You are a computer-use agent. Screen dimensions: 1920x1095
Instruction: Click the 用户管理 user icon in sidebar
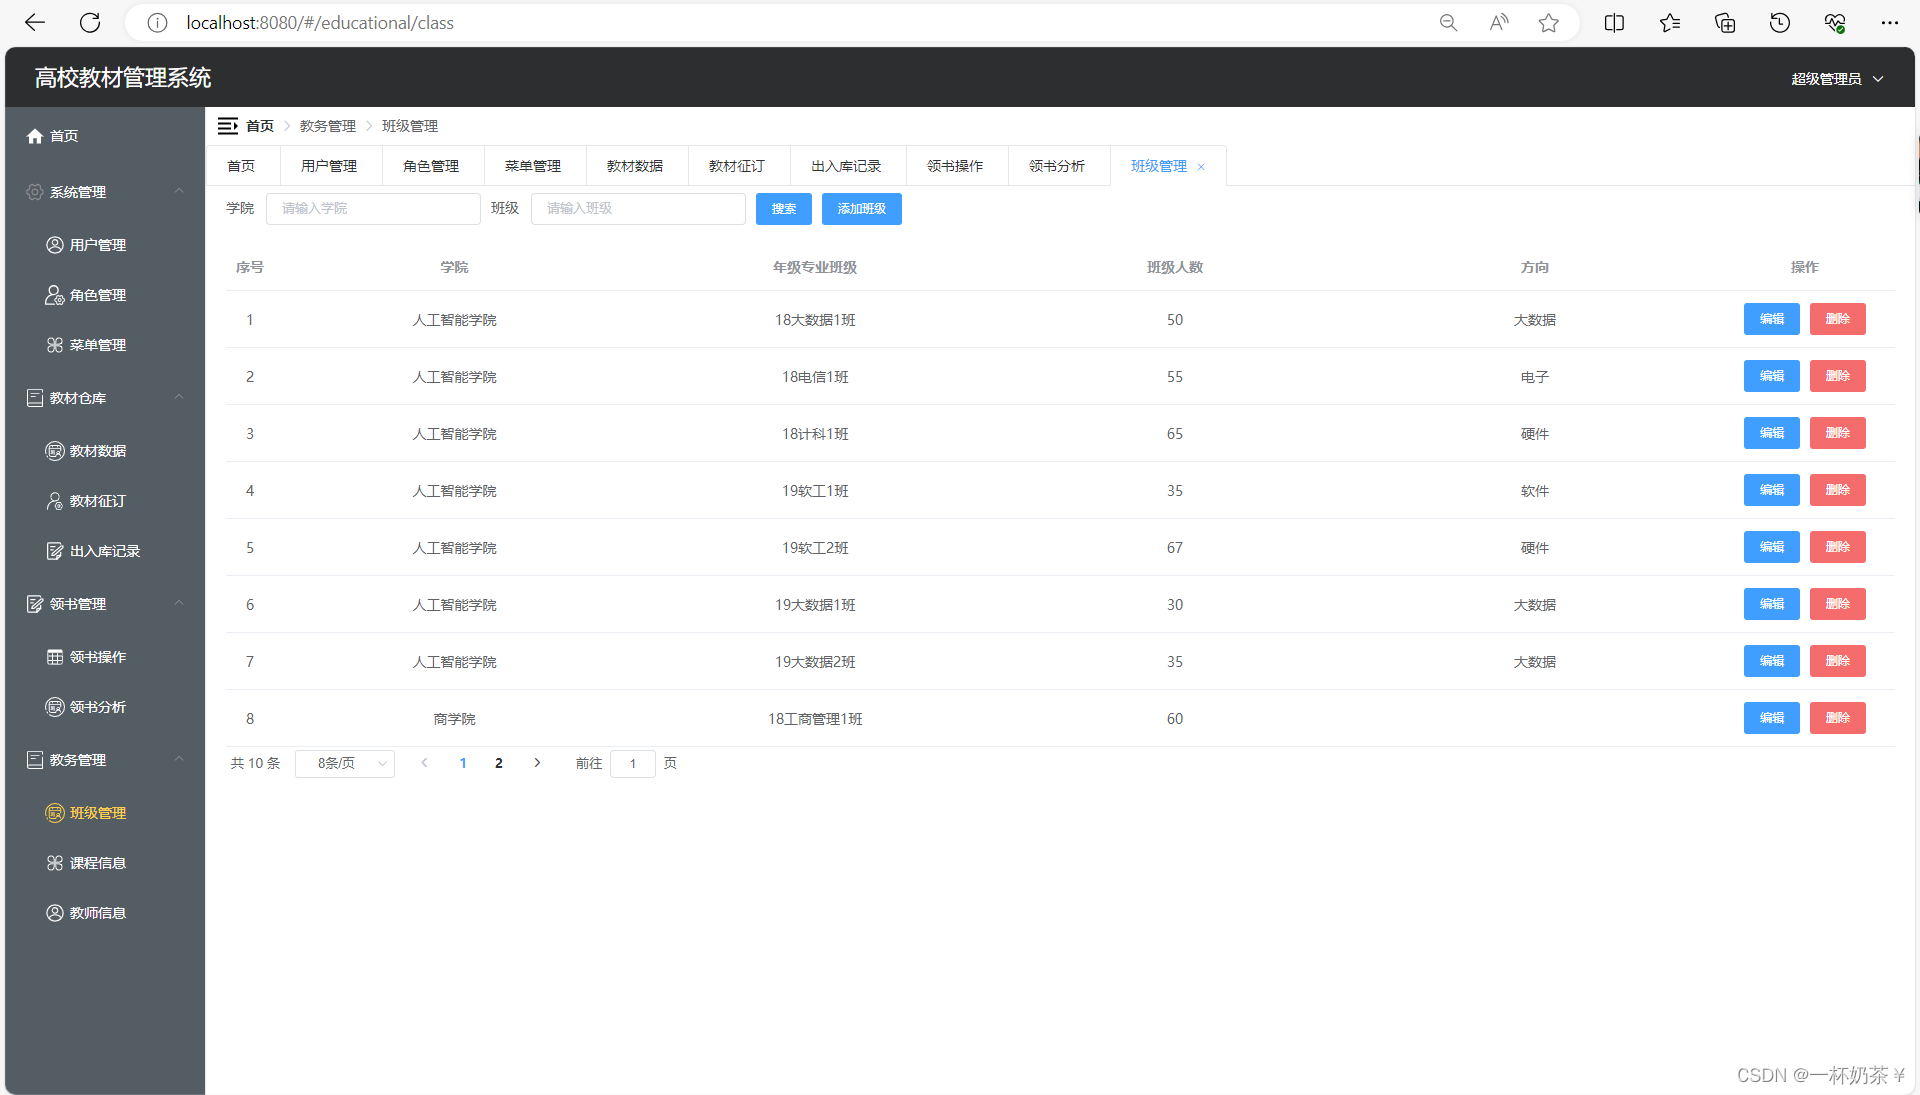click(x=55, y=245)
